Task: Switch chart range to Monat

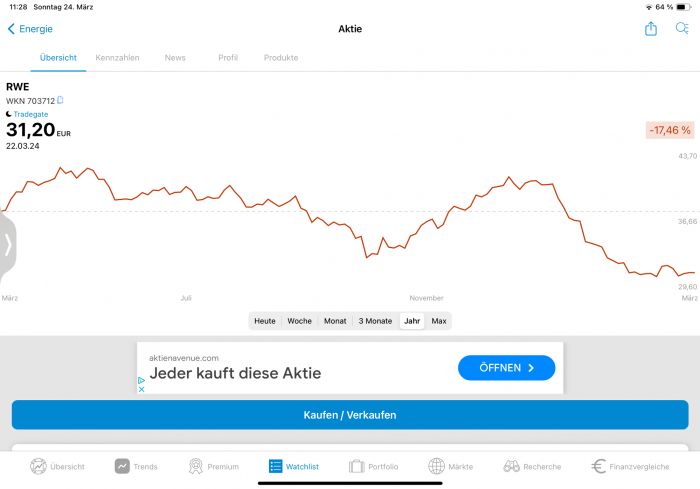Action: click(x=335, y=321)
